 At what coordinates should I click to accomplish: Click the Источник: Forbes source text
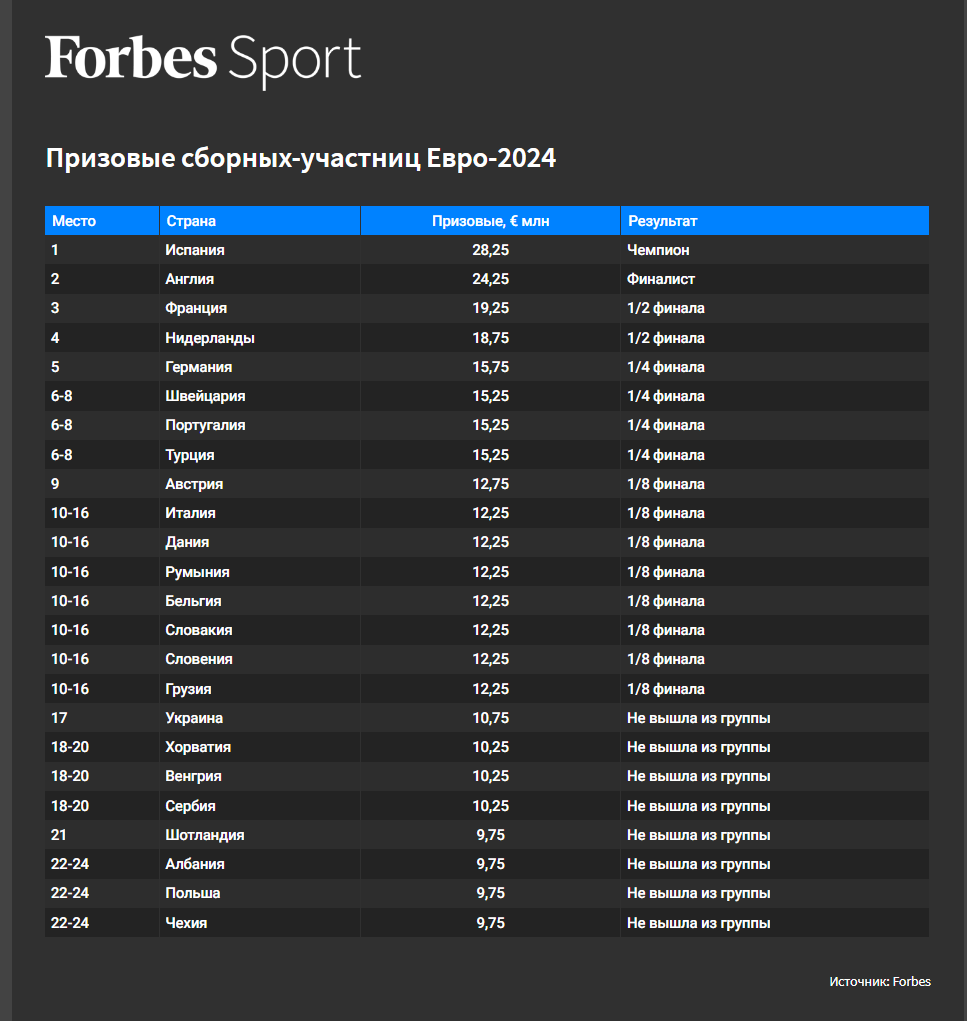(x=880, y=981)
